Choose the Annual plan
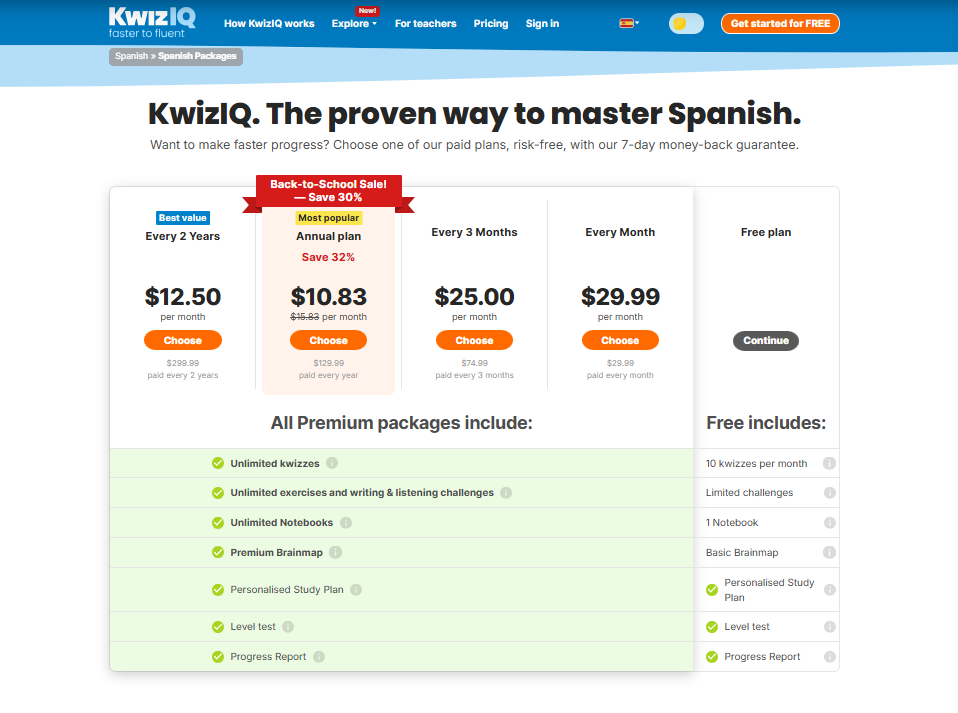Image resolution: width=958 pixels, height=713 pixels. click(329, 340)
